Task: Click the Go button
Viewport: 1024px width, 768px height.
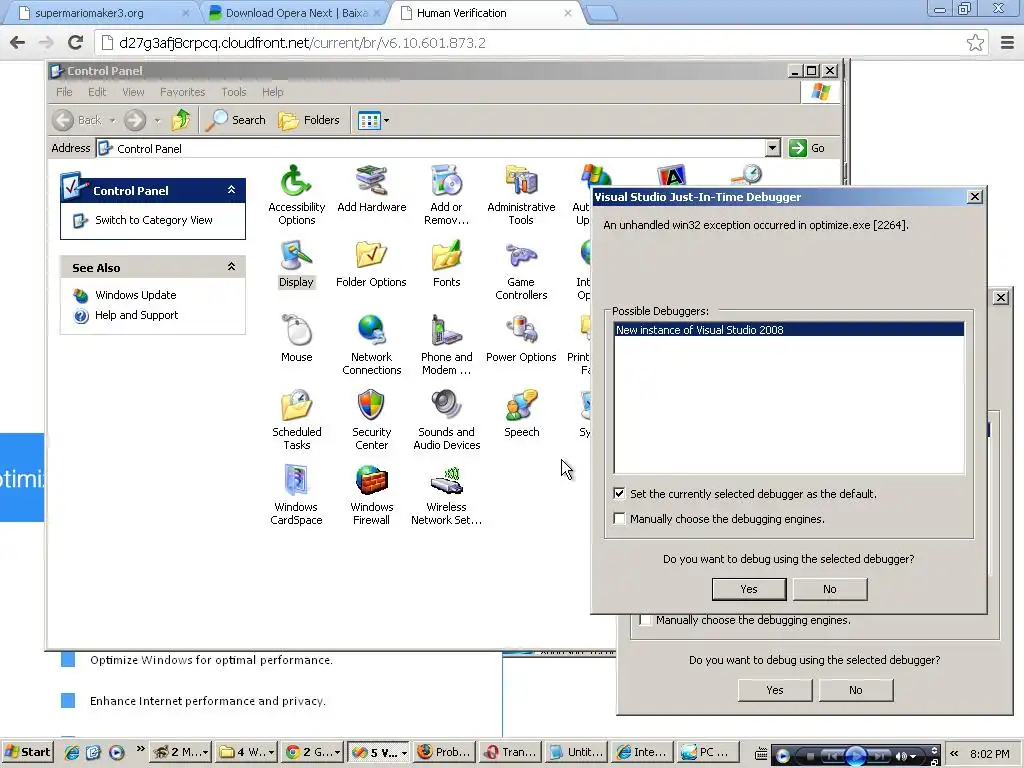Action: click(x=807, y=148)
